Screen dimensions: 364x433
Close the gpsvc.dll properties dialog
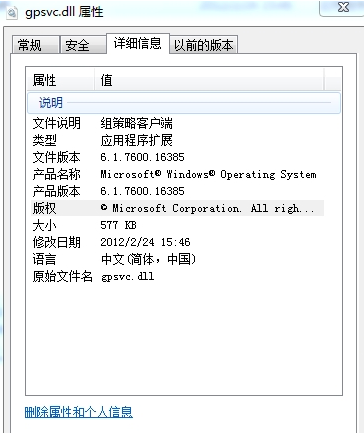click(343, 7)
